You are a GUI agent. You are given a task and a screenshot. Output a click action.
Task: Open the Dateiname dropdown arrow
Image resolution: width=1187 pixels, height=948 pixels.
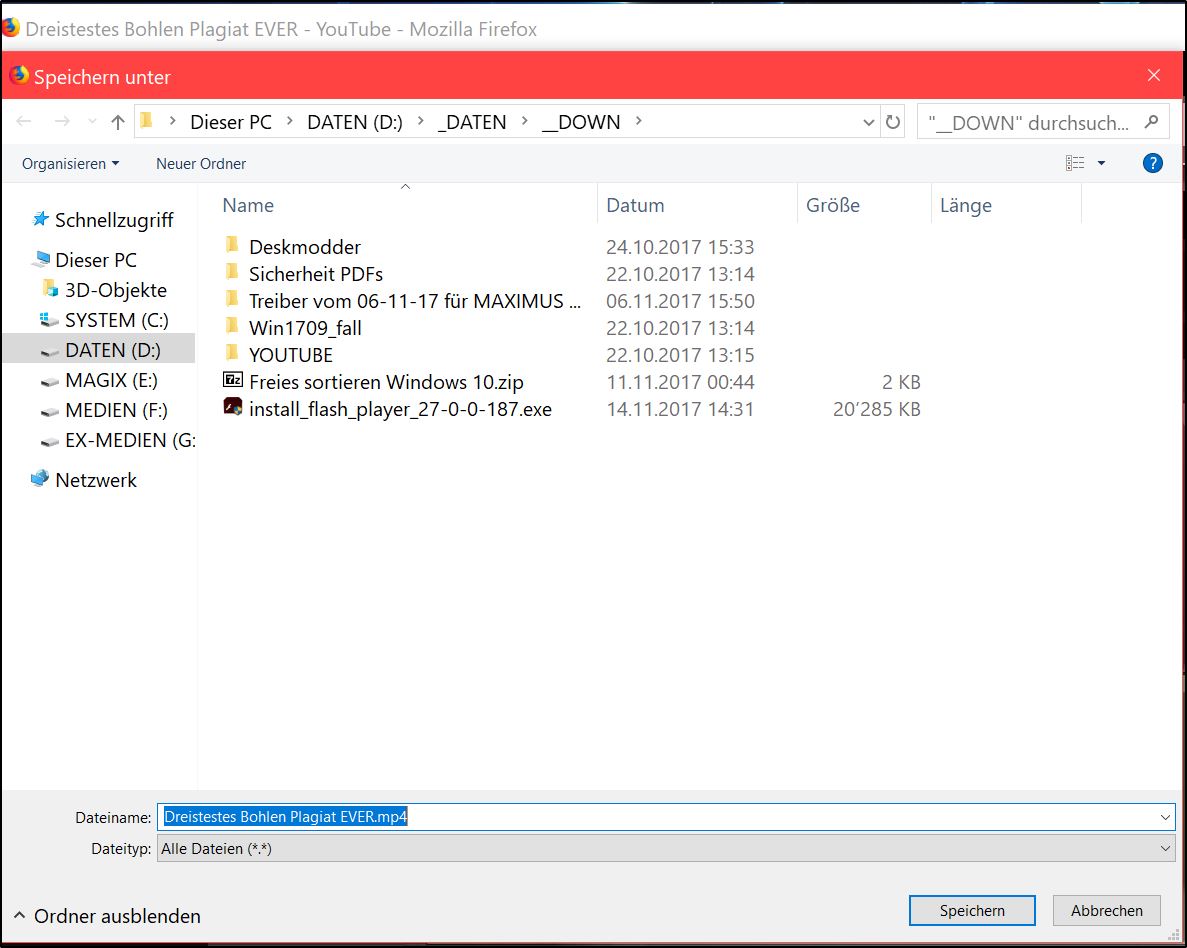[x=1164, y=817]
